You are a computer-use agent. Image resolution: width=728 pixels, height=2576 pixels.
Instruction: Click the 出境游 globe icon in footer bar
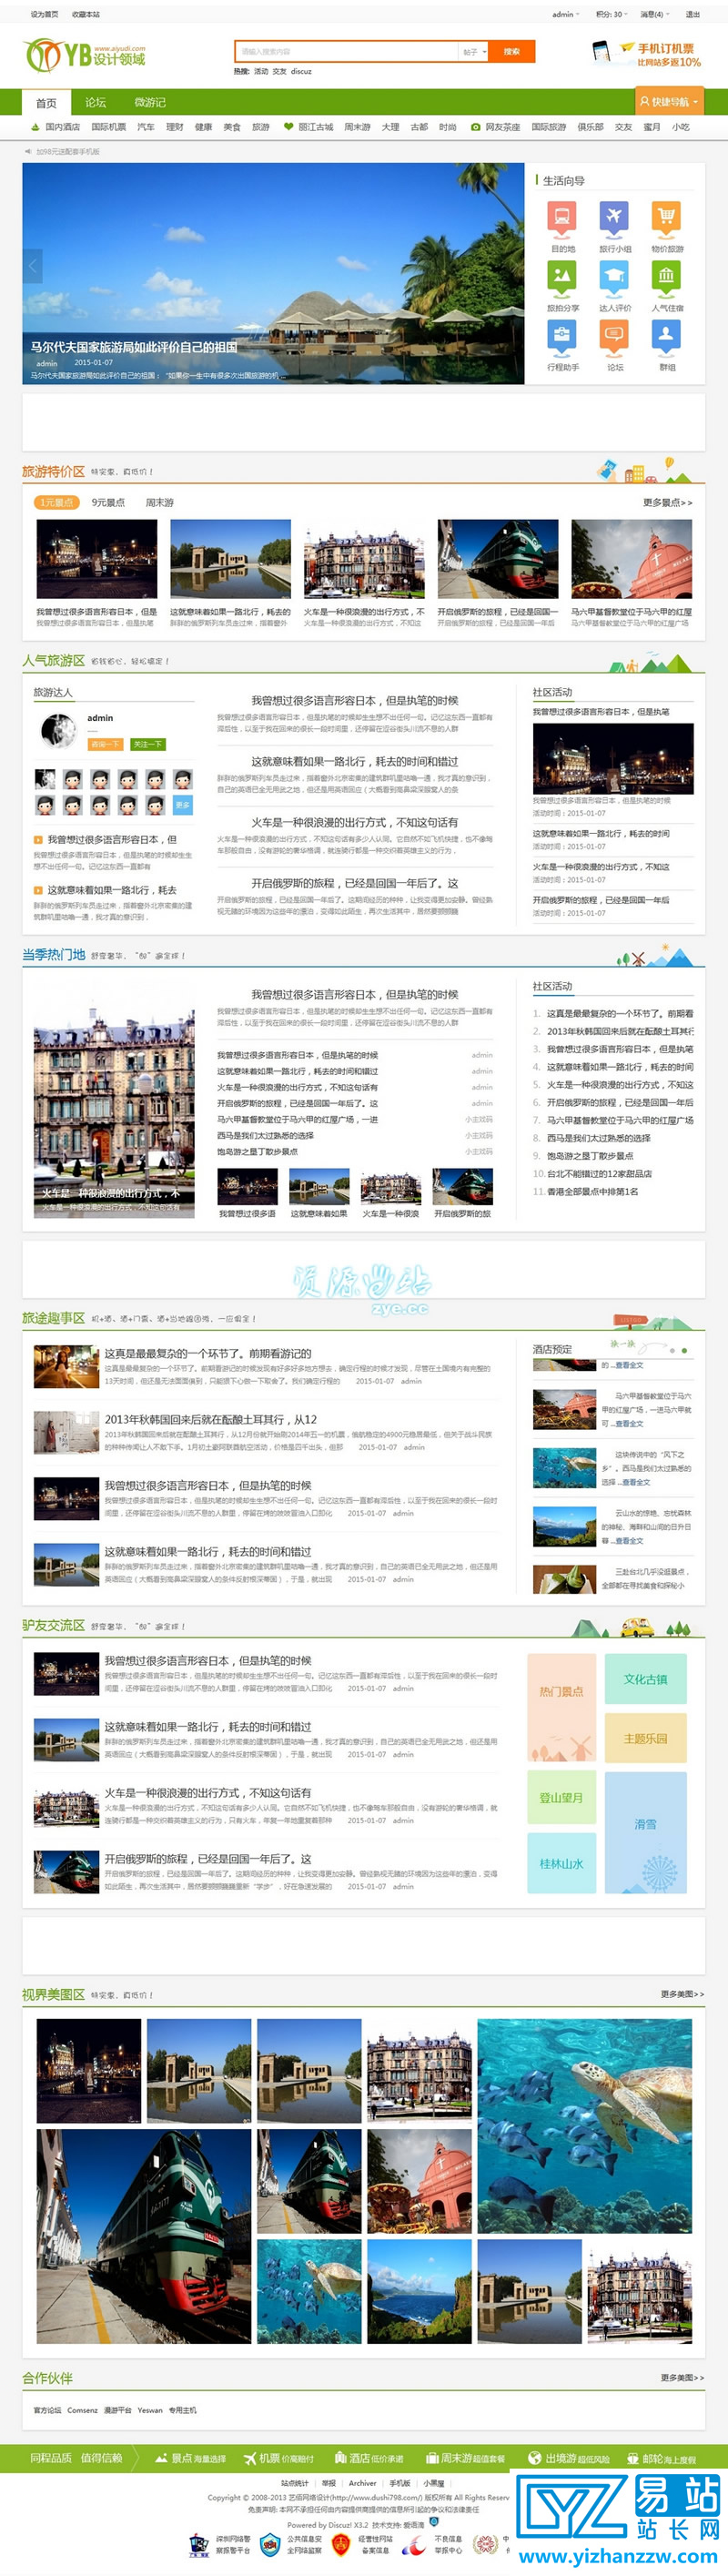535,2457
